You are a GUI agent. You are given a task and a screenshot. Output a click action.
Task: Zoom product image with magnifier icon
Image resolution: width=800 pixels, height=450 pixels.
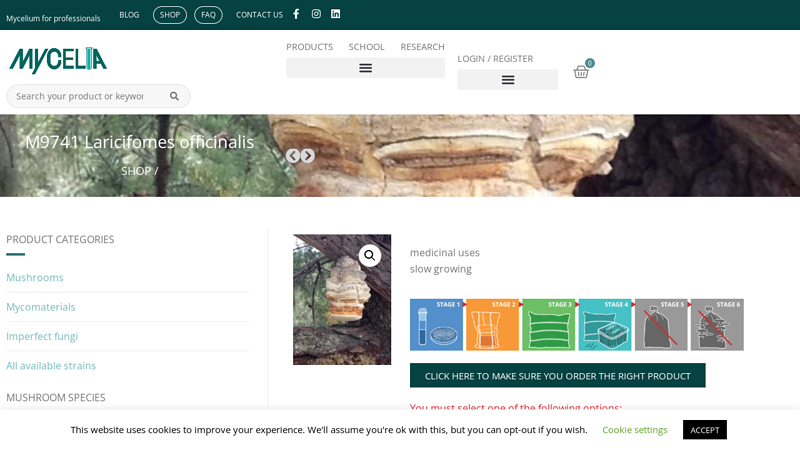(370, 255)
